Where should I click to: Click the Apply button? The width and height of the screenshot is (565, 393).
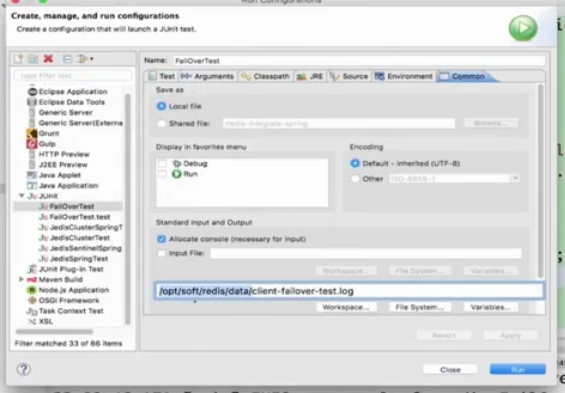tap(511, 335)
